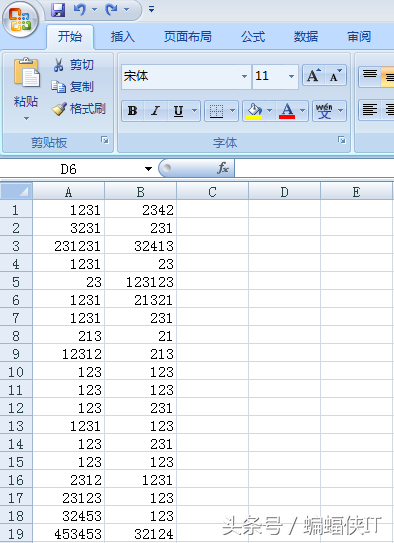Select cell A9 containing 12312
This screenshot has height=543, width=394.
tap(69, 354)
